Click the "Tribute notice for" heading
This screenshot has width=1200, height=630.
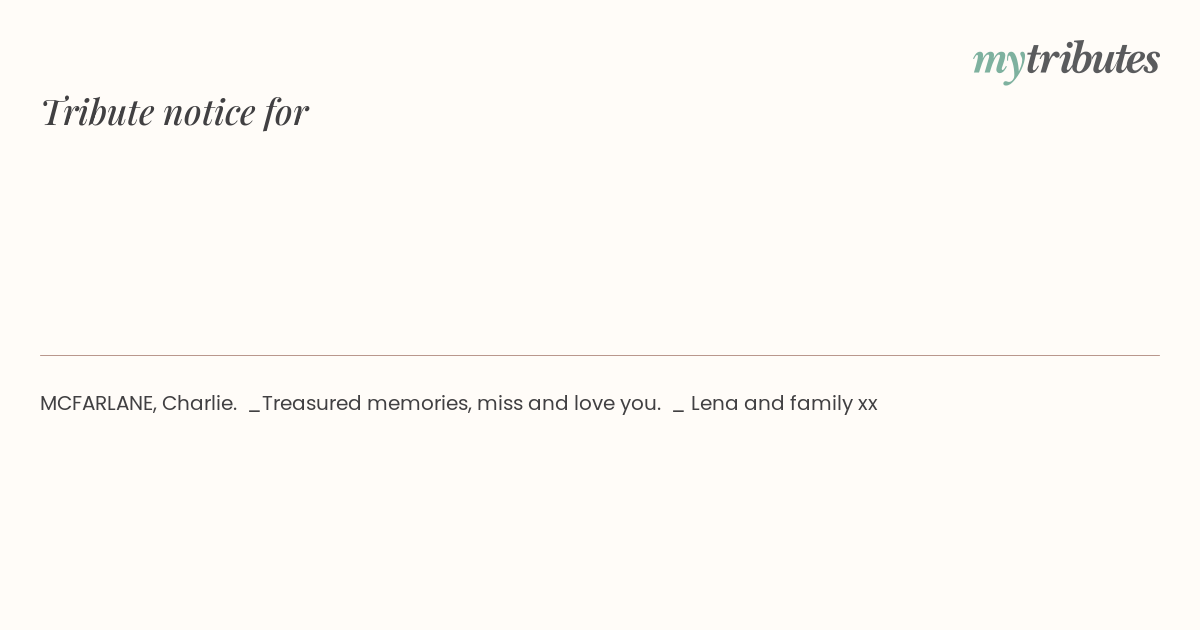point(175,112)
